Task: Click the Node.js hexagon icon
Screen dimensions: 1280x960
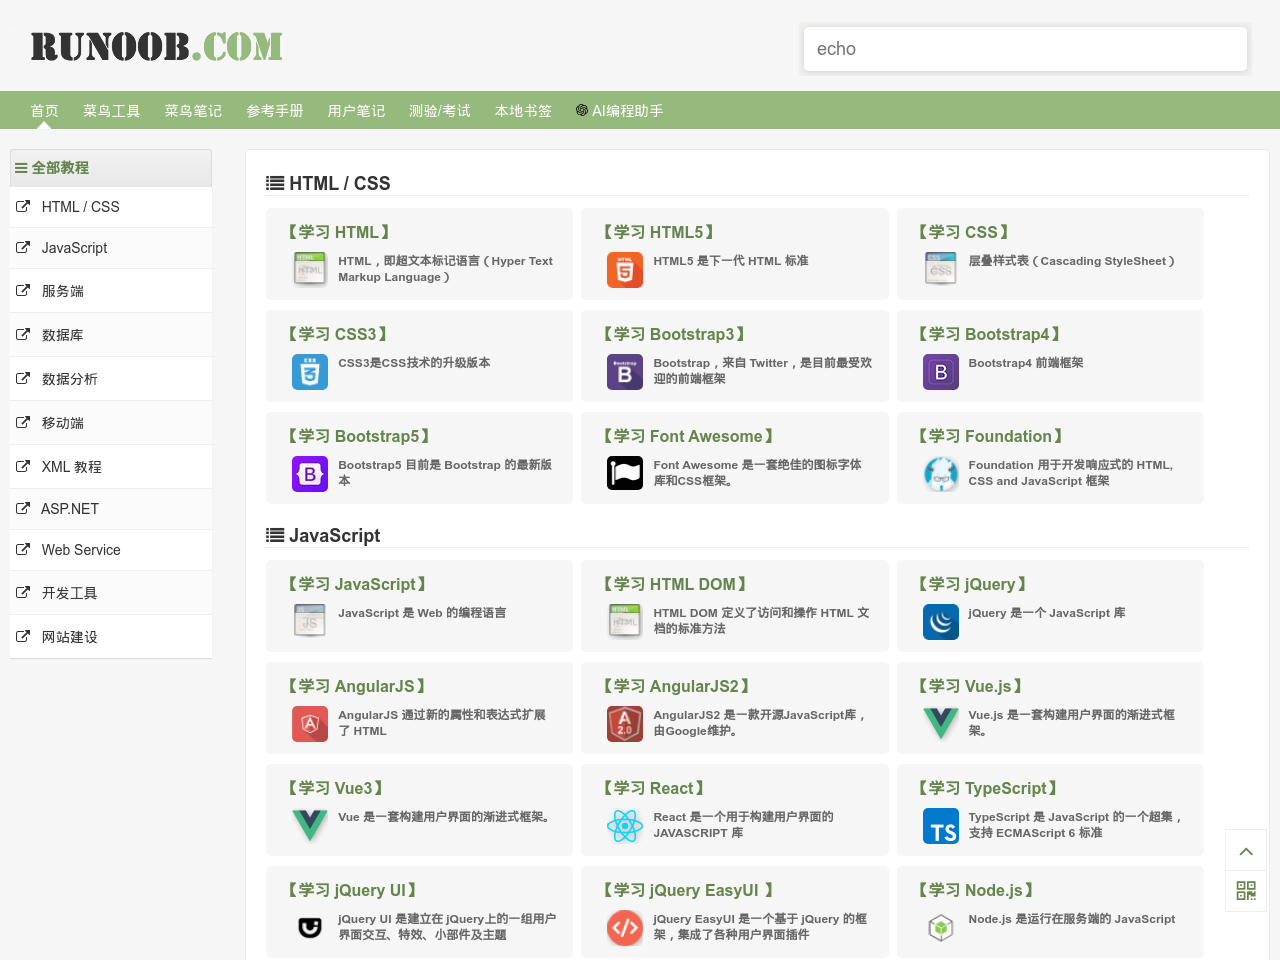Action: pos(940,927)
